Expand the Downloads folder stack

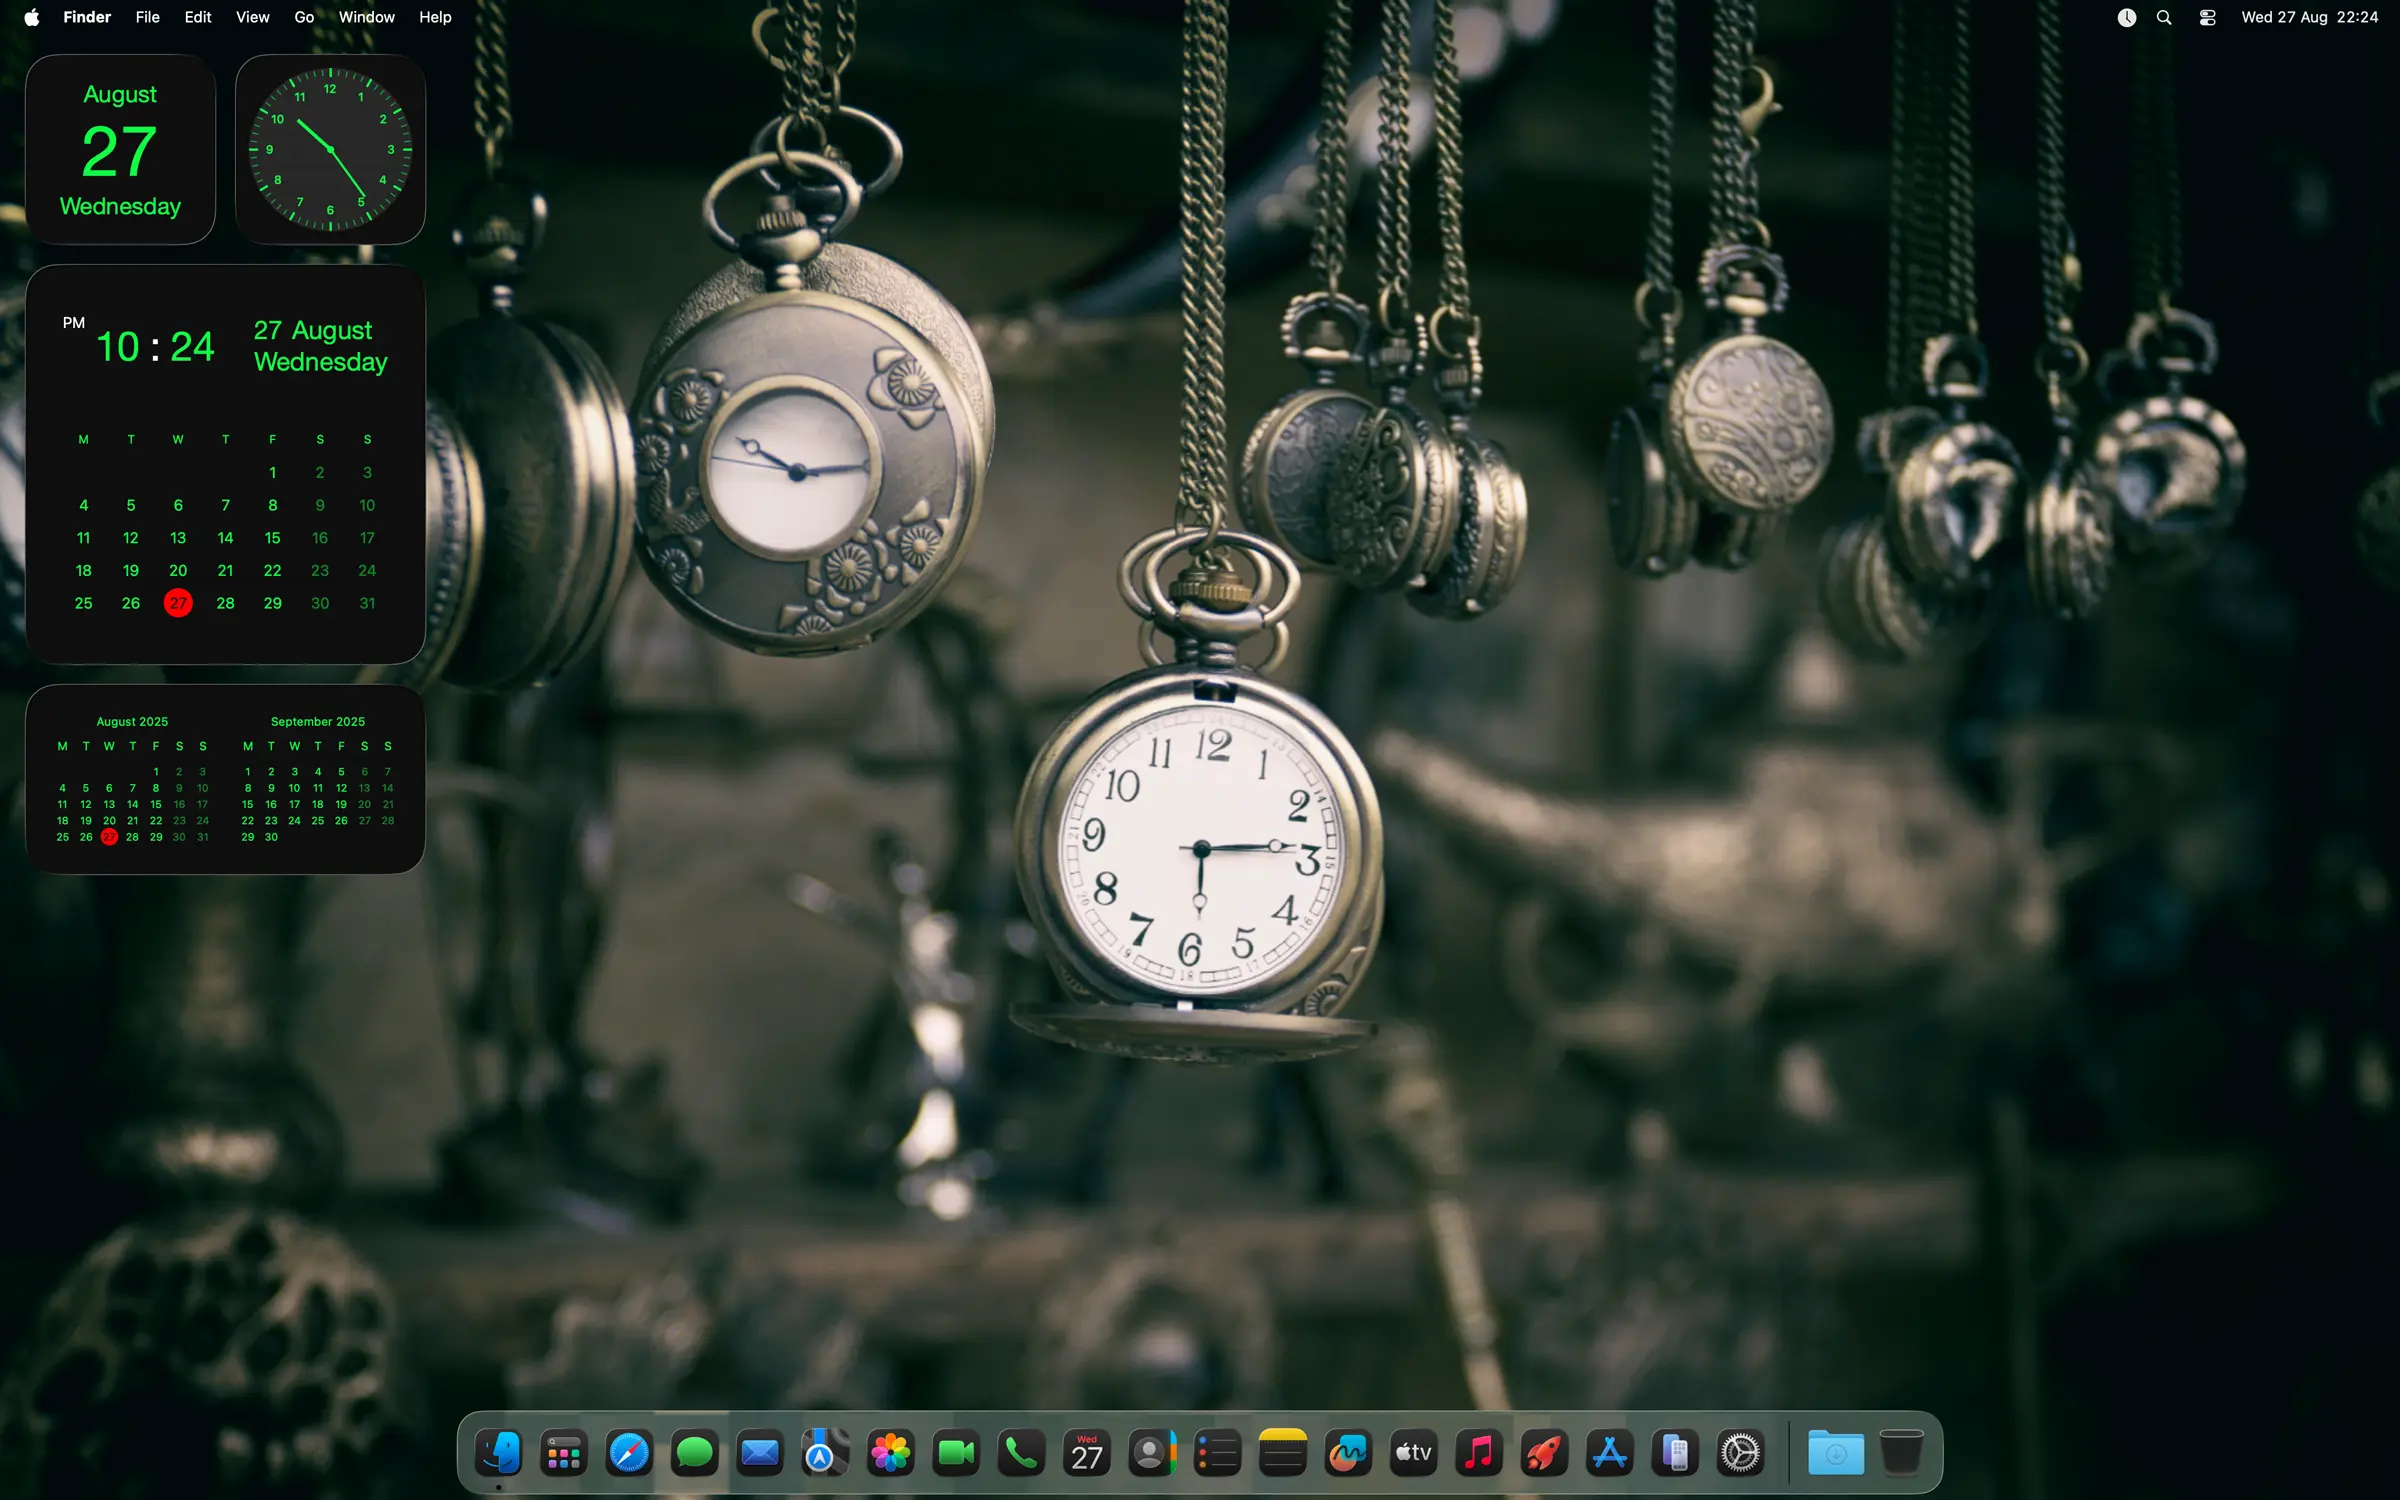[1836, 1453]
